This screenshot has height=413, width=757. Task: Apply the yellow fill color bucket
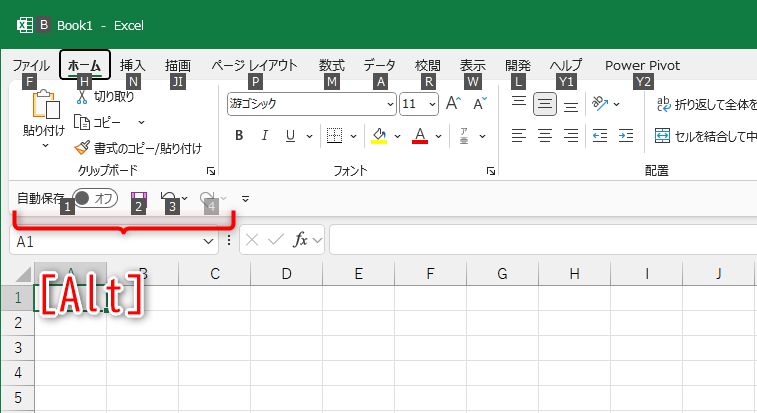point(379,136)
